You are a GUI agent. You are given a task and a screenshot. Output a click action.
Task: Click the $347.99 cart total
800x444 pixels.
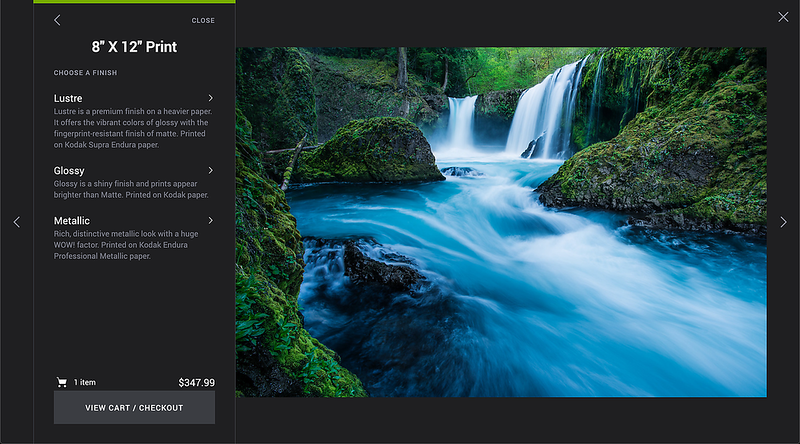tap(196, 383)
